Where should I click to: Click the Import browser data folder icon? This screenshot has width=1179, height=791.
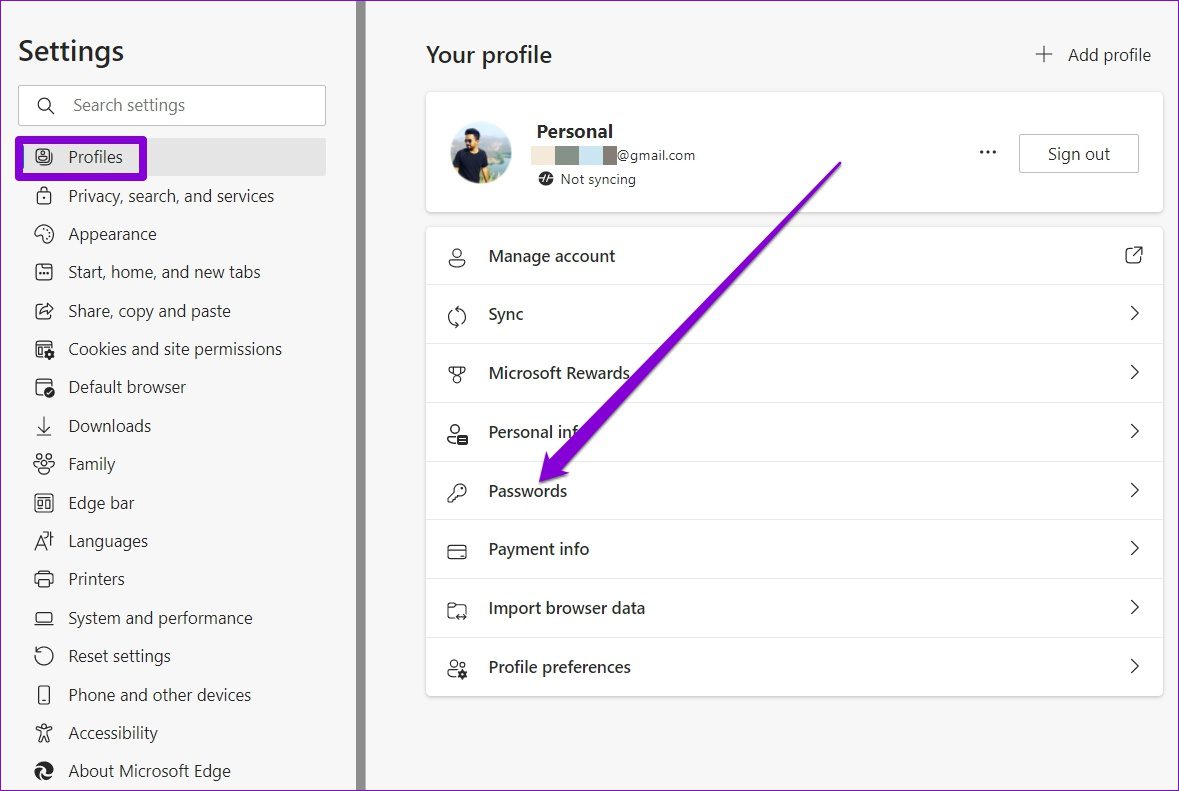pyautogui.click(x=456, y=610)
